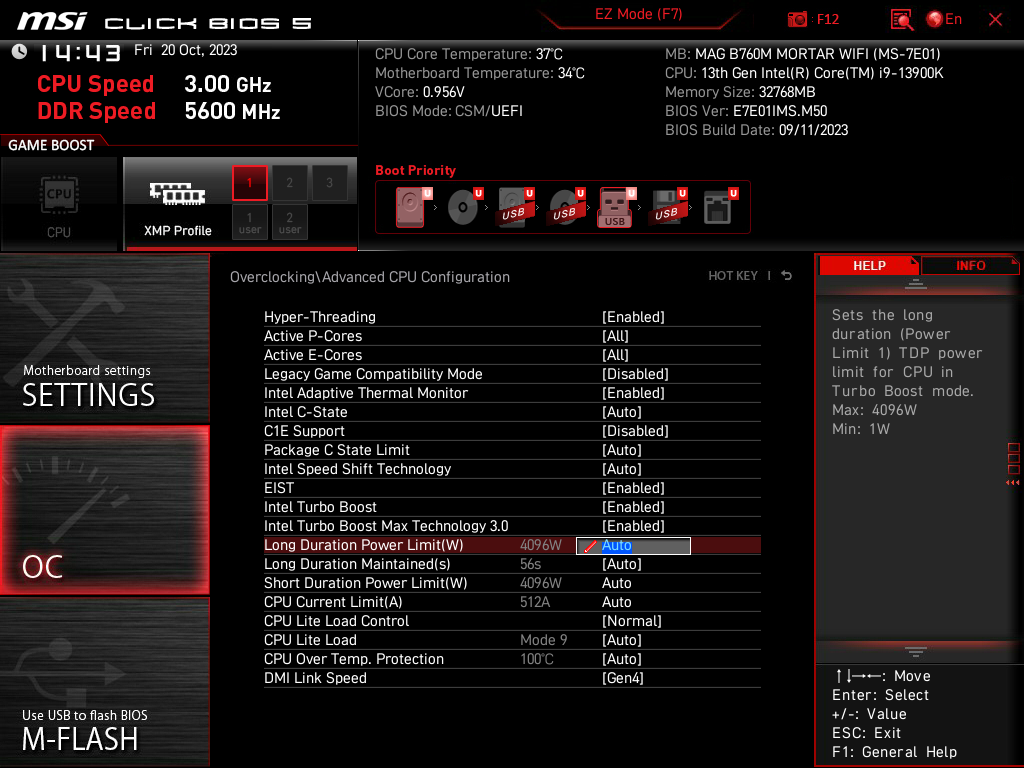Click the 'Mode 9' Lite Load value
The width and height of the screenshot is (1024, 768).
tap(543, 639)
